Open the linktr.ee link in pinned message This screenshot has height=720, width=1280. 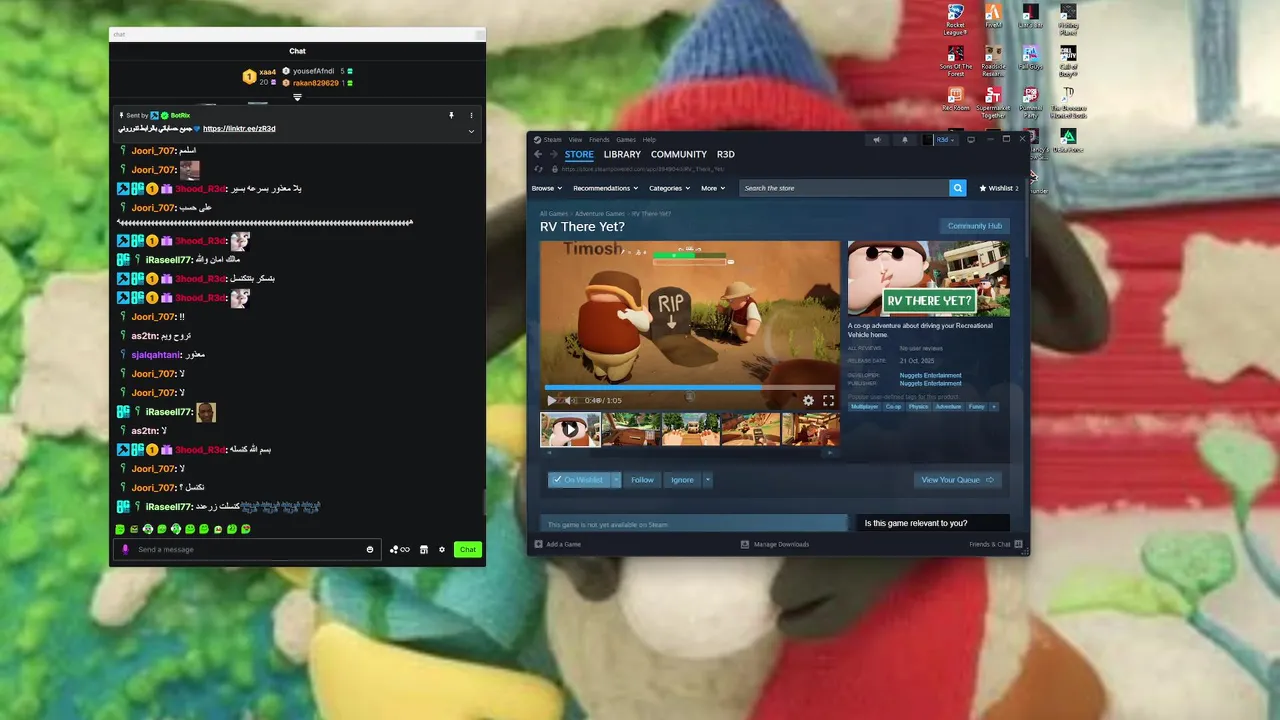[x=239, y=129]
